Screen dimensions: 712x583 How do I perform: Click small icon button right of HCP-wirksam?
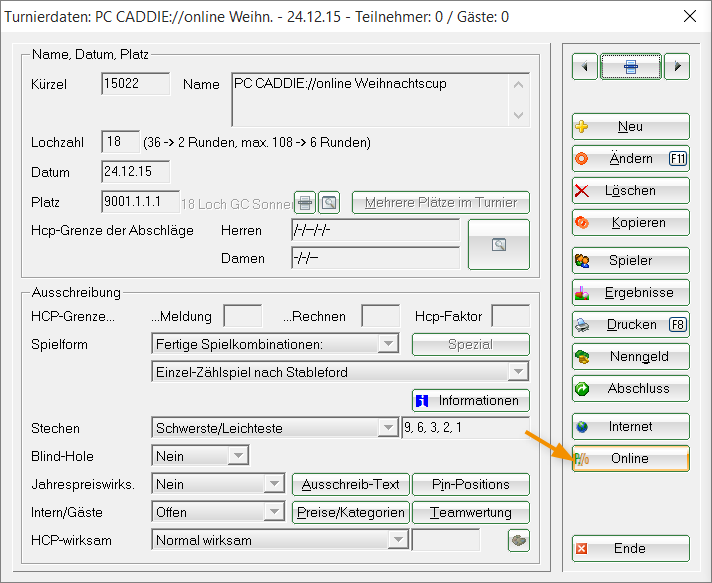pyautogui.click(x=519, y=540)
